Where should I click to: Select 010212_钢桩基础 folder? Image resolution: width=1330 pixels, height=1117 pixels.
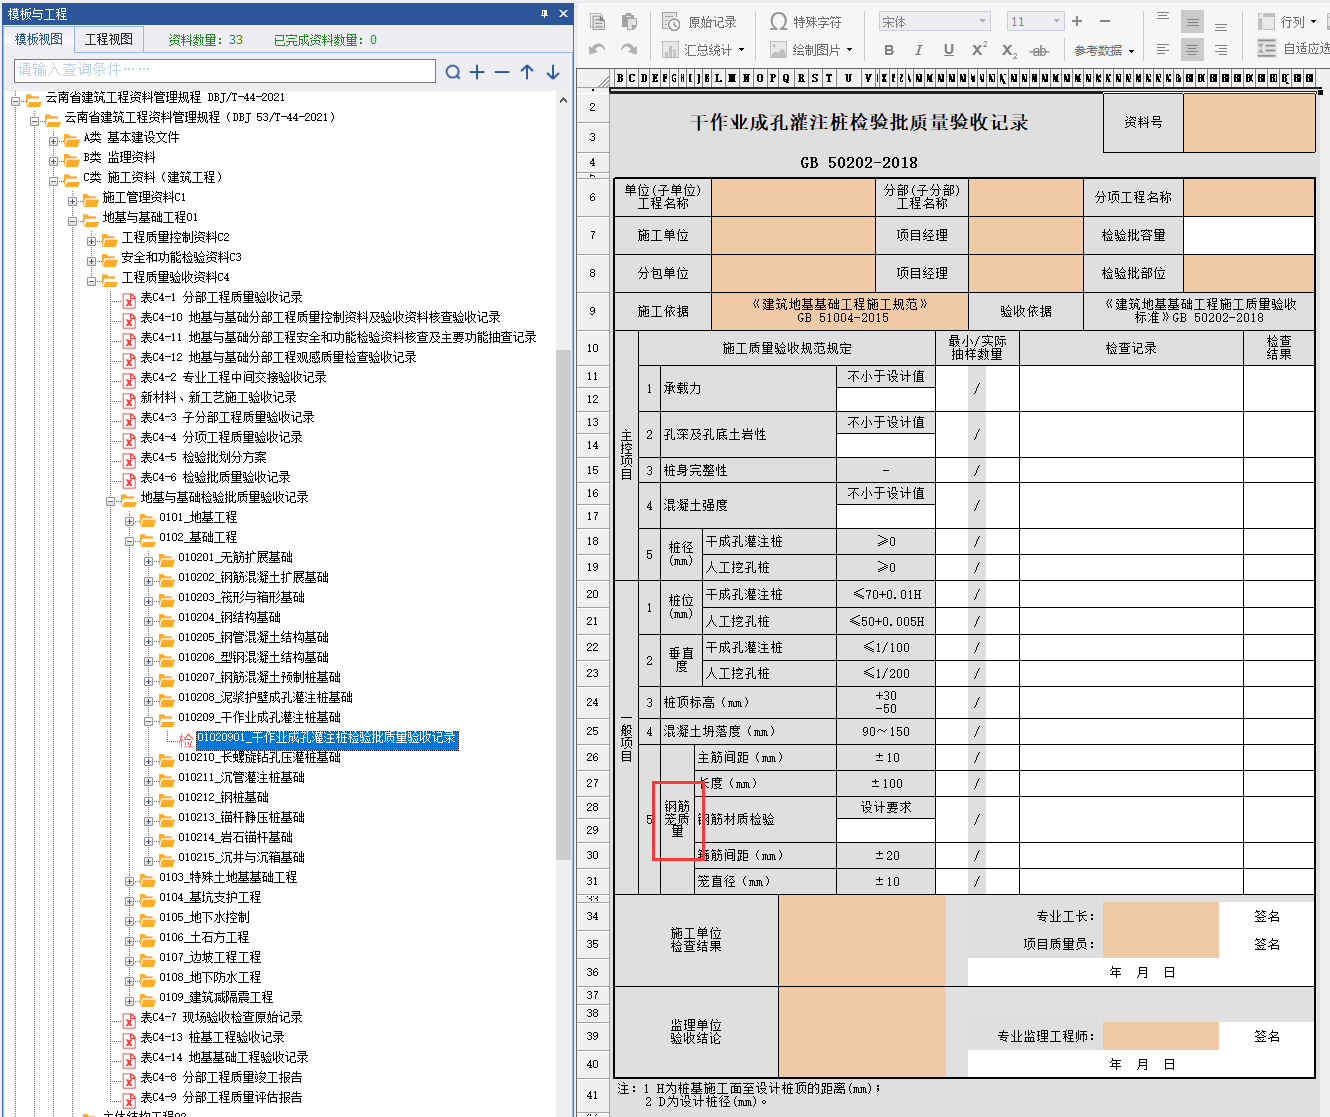click(223, 797)
